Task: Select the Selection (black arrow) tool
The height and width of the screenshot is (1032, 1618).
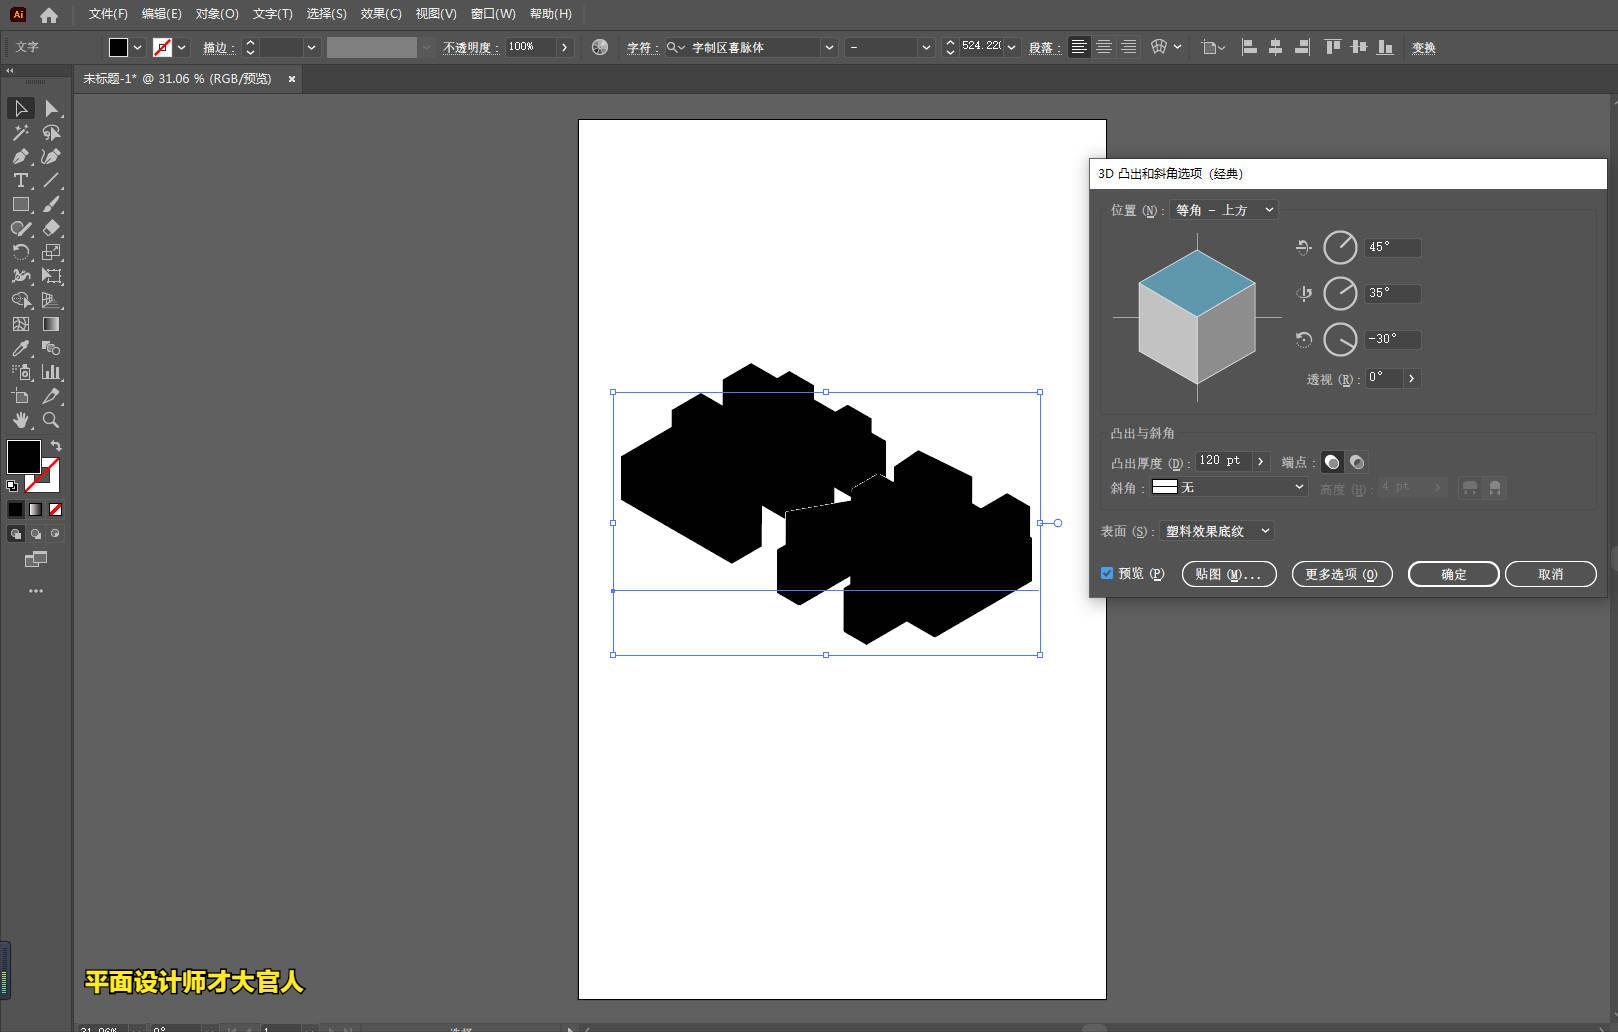Action: [x=20, y=108]
